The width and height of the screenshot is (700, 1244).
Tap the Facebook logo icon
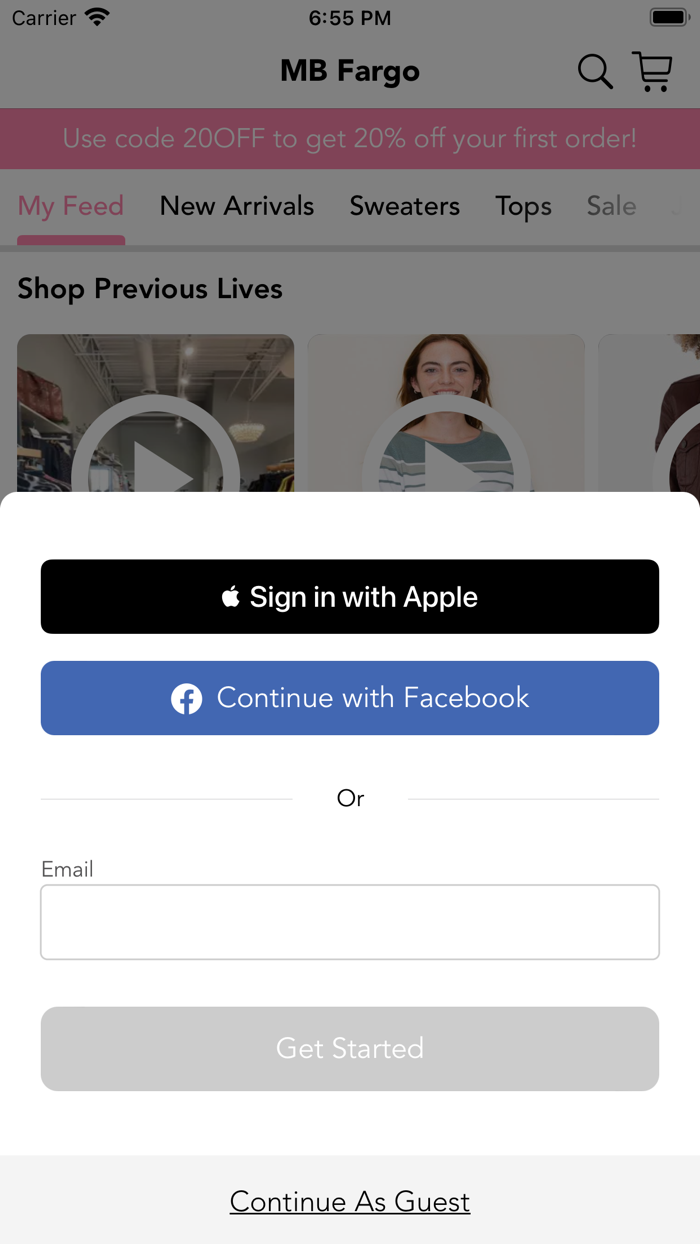click(186, 698)
